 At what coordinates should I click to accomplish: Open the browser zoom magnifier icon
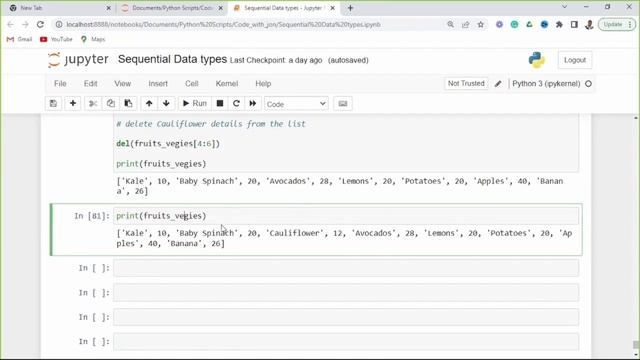450,24
